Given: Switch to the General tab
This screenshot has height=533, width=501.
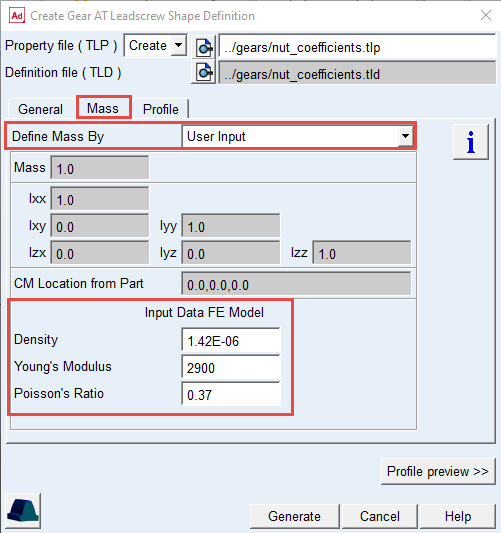Looking at the screenshot, I should point(40,109).
